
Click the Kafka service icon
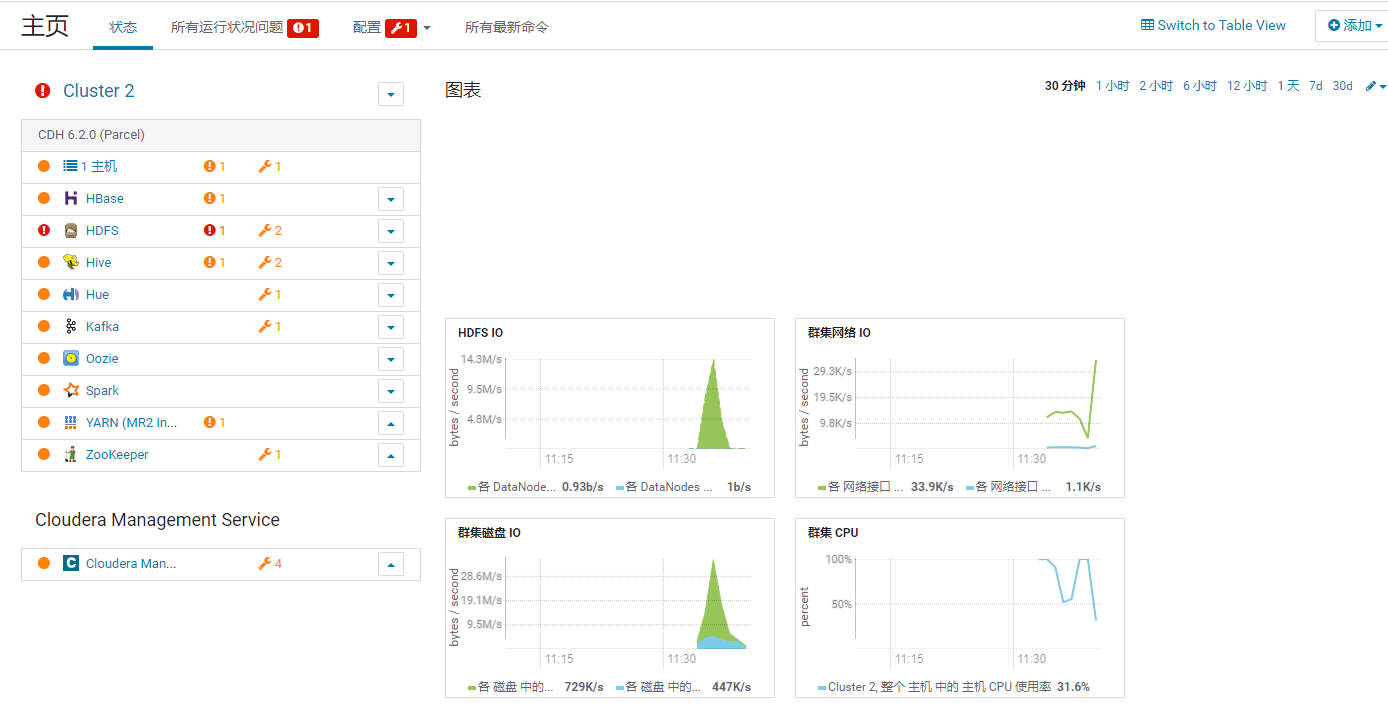[71, 326]
